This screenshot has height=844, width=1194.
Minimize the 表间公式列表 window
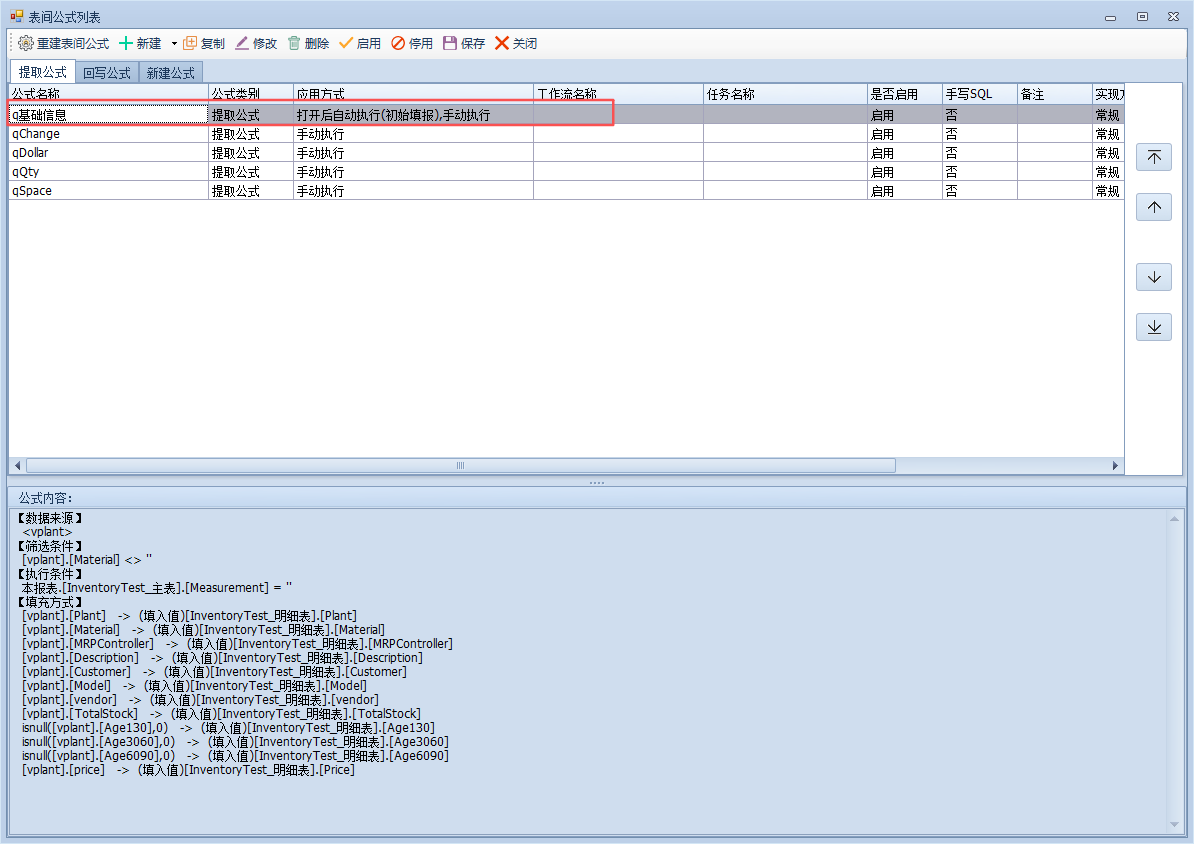point(1110,17)
